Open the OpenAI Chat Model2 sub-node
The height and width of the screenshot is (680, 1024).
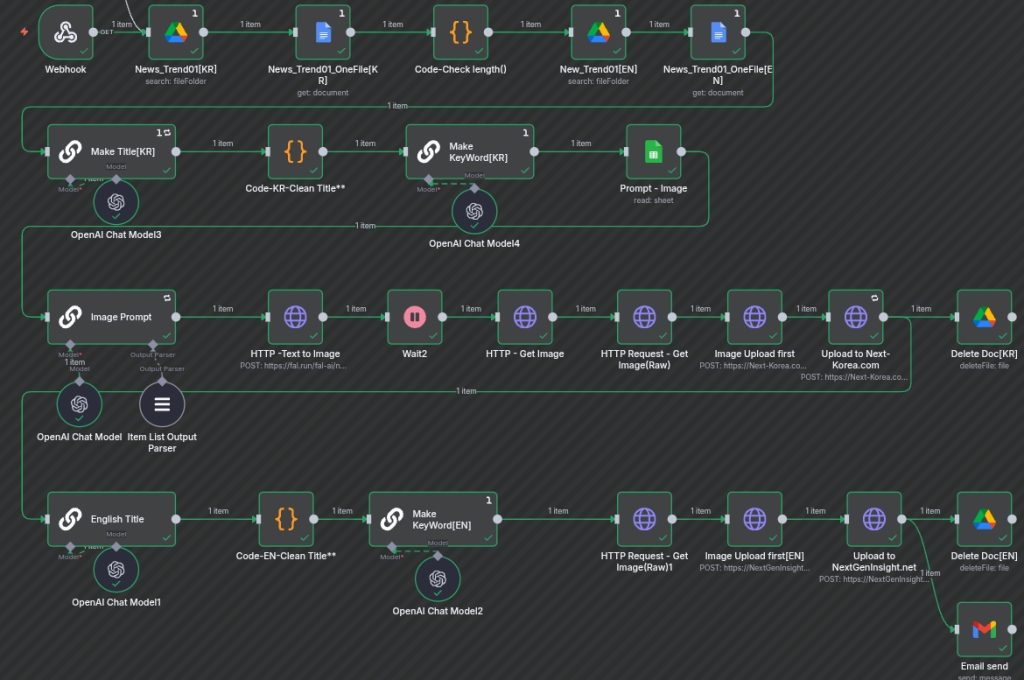[437, 579]
